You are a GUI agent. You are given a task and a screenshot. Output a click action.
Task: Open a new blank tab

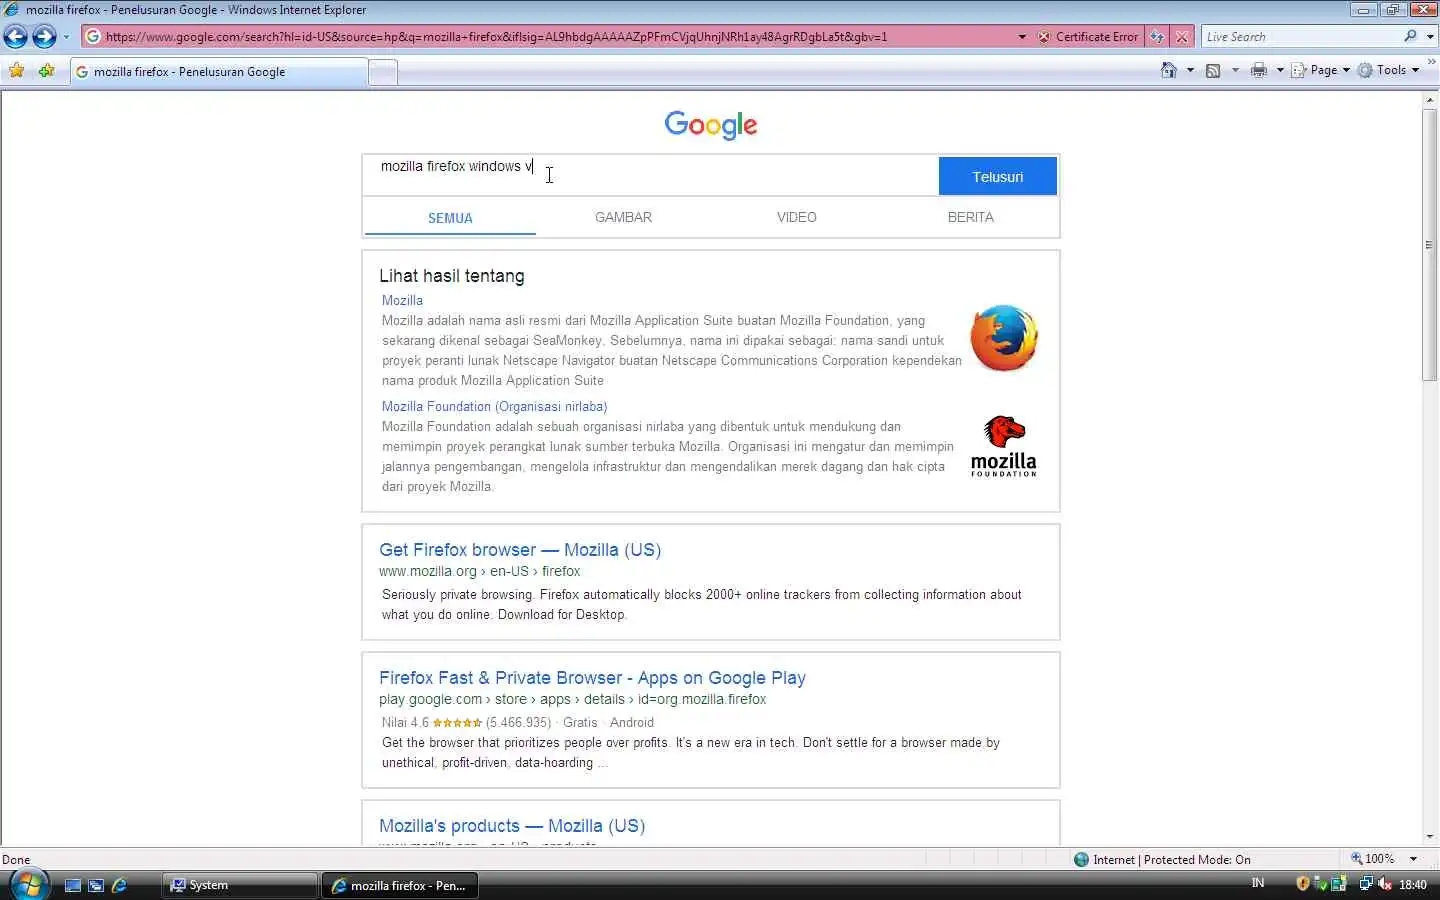pos(383,72)
